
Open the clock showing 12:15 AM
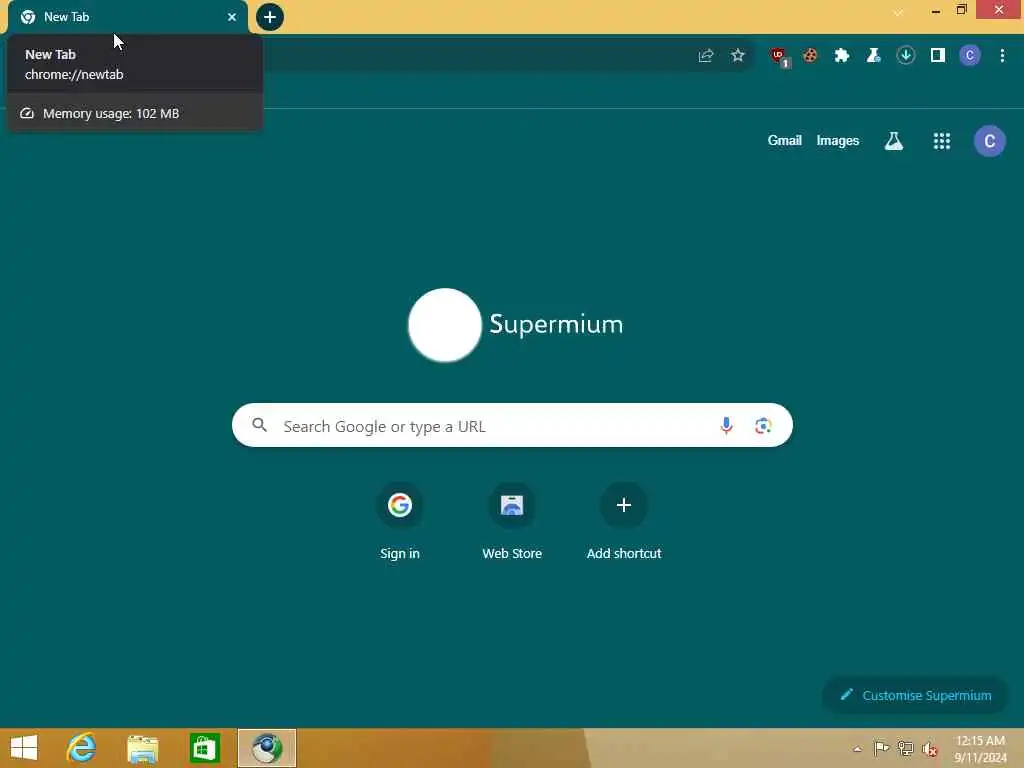click(980, 749)
